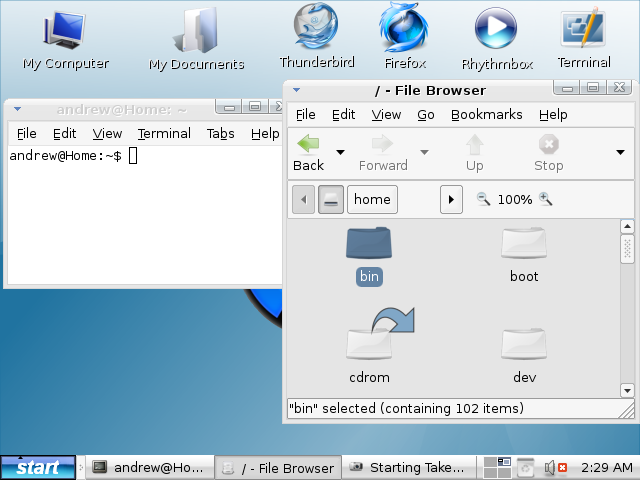The height and width of the screenshot is (480, 640).
Task: Zoom out in the File Browser
Action: pyautogui.click(x=483, y=199)
